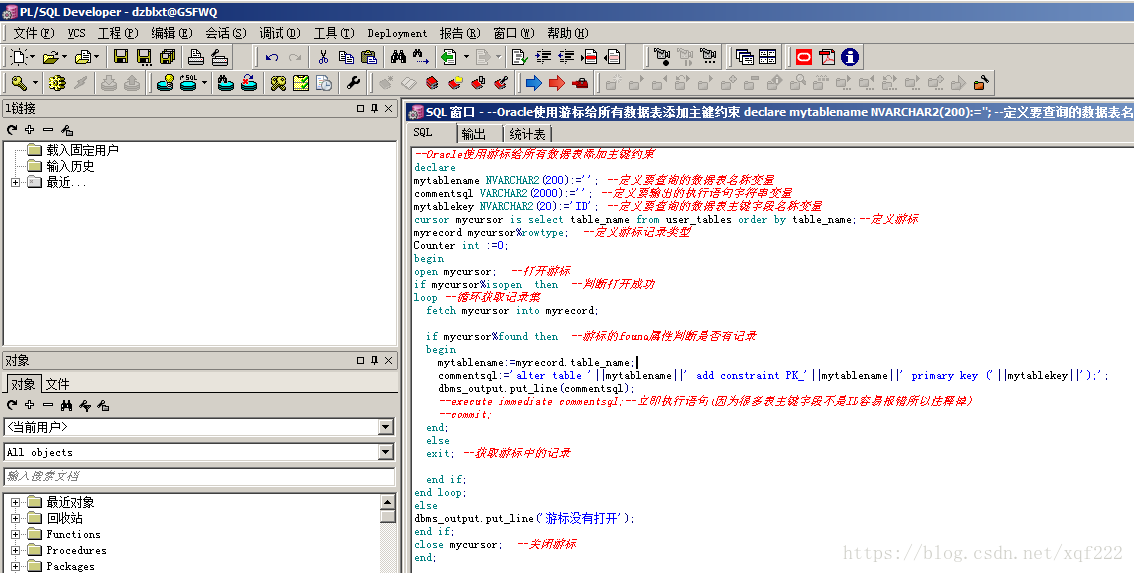This screenshot has width=1134, height=573.
Task: Open the 调试(D) menu
Action: (x=280, y=33)
